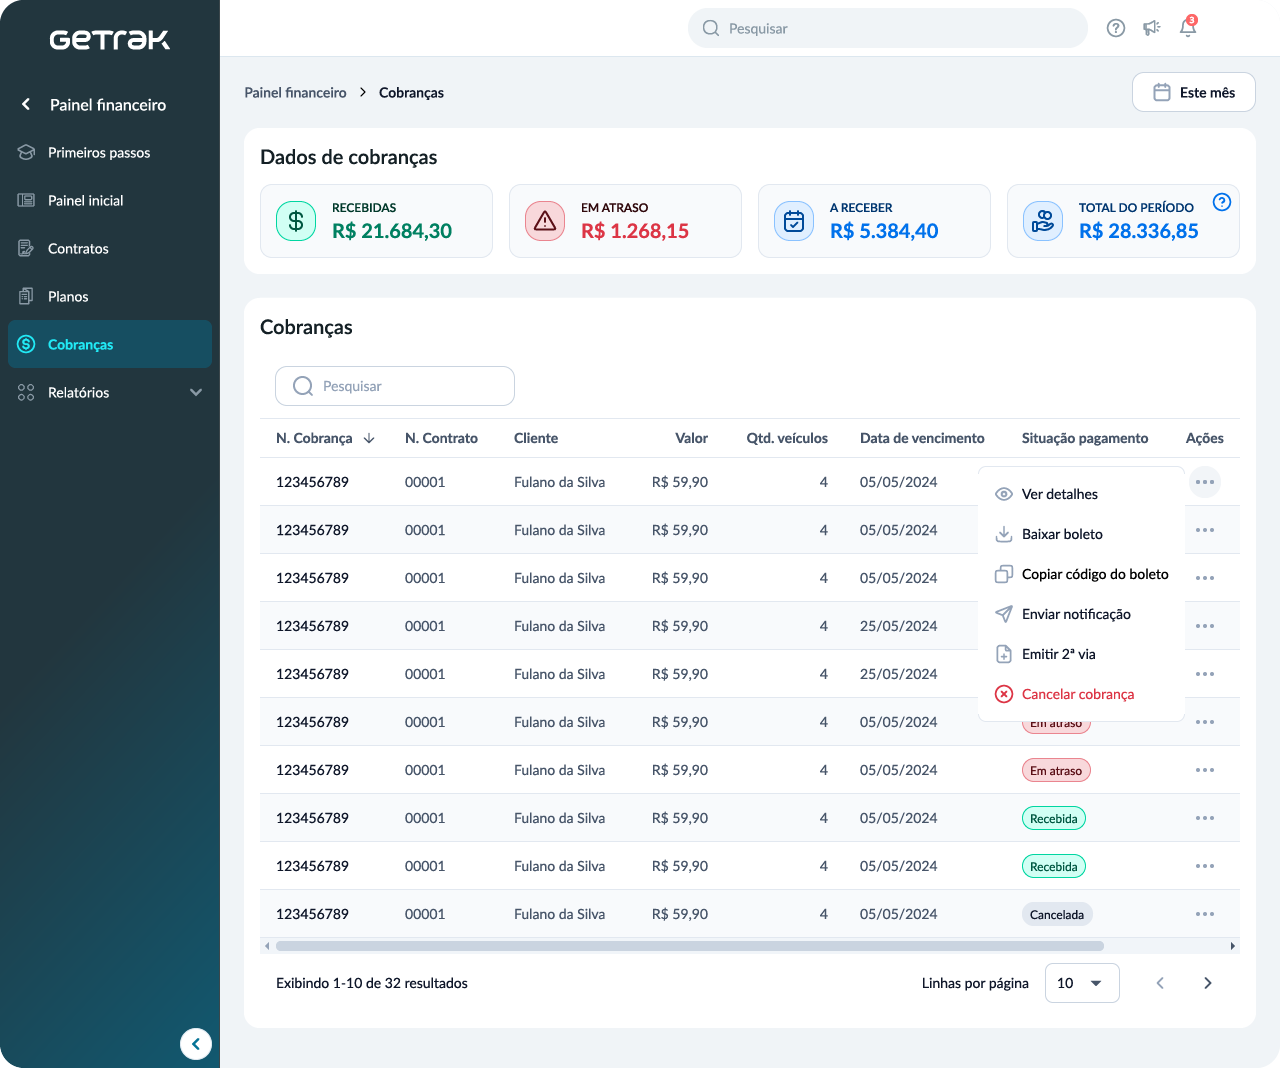Click the megaphone announcements icon

pos(1152,28)
